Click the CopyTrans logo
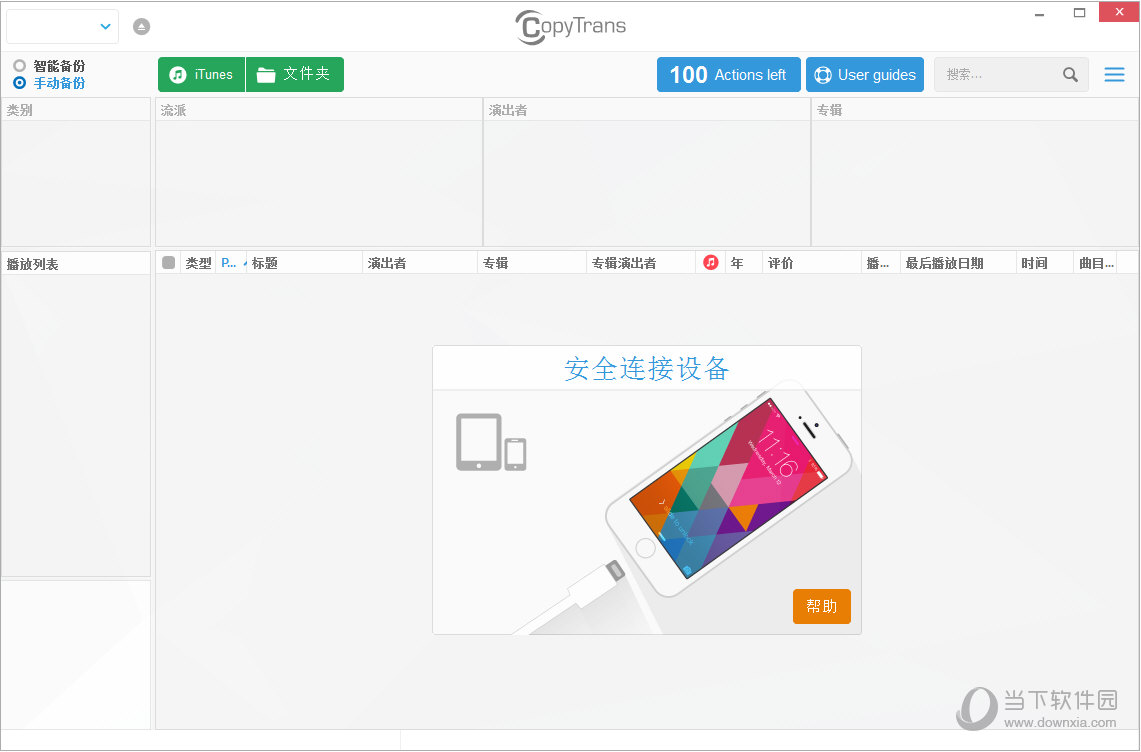The height and width of the screenshot is (752, 1141). pos(570,27)
